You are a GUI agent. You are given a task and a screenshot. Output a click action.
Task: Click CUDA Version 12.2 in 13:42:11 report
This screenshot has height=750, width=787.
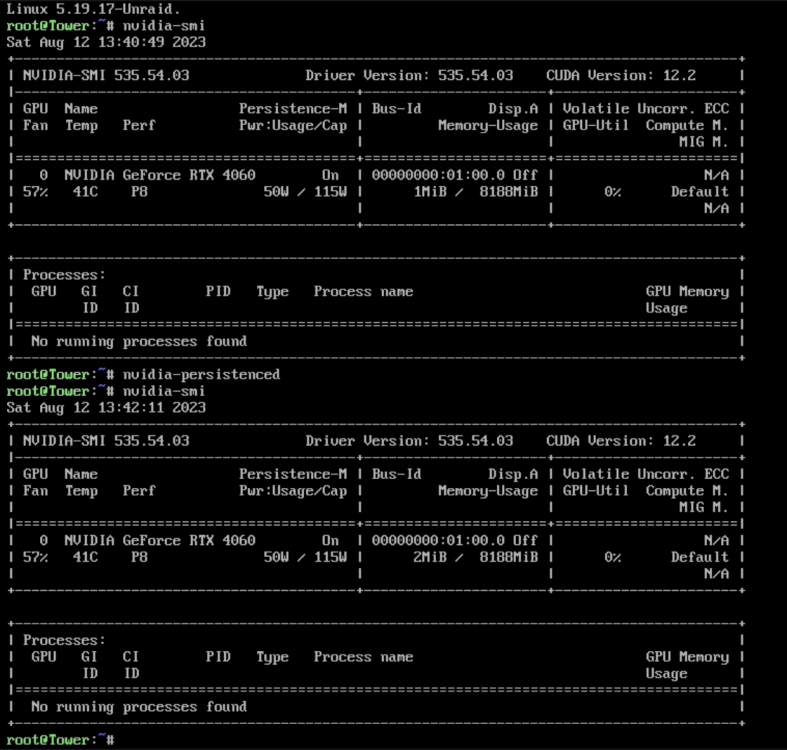coord(621,441)
